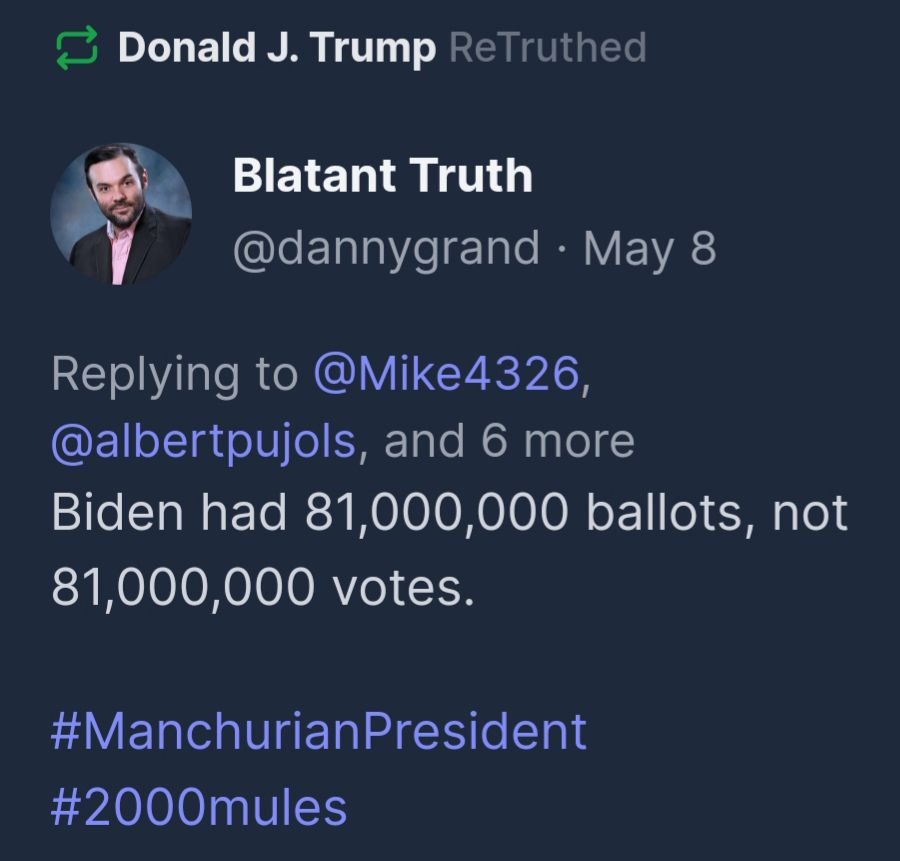Open the Blatant Truth profile avatar
This screenshot has height=861, width=900.
pos(121,213)
